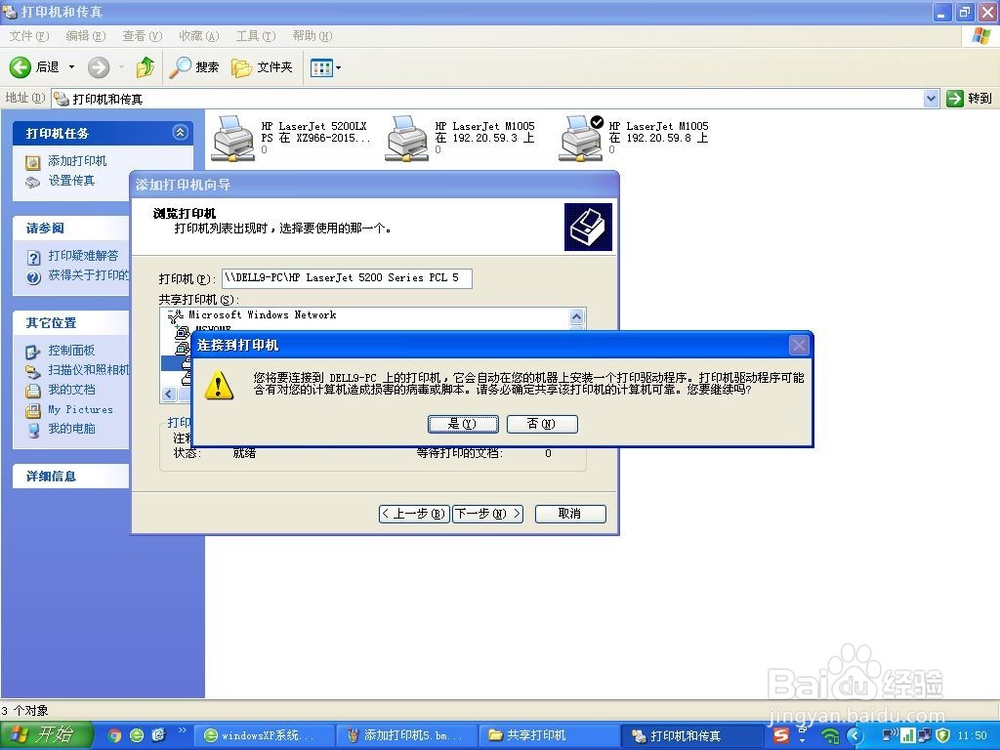Click the Scanners and Cameras (扫描仪和照相机) icon

click(33, 371)
